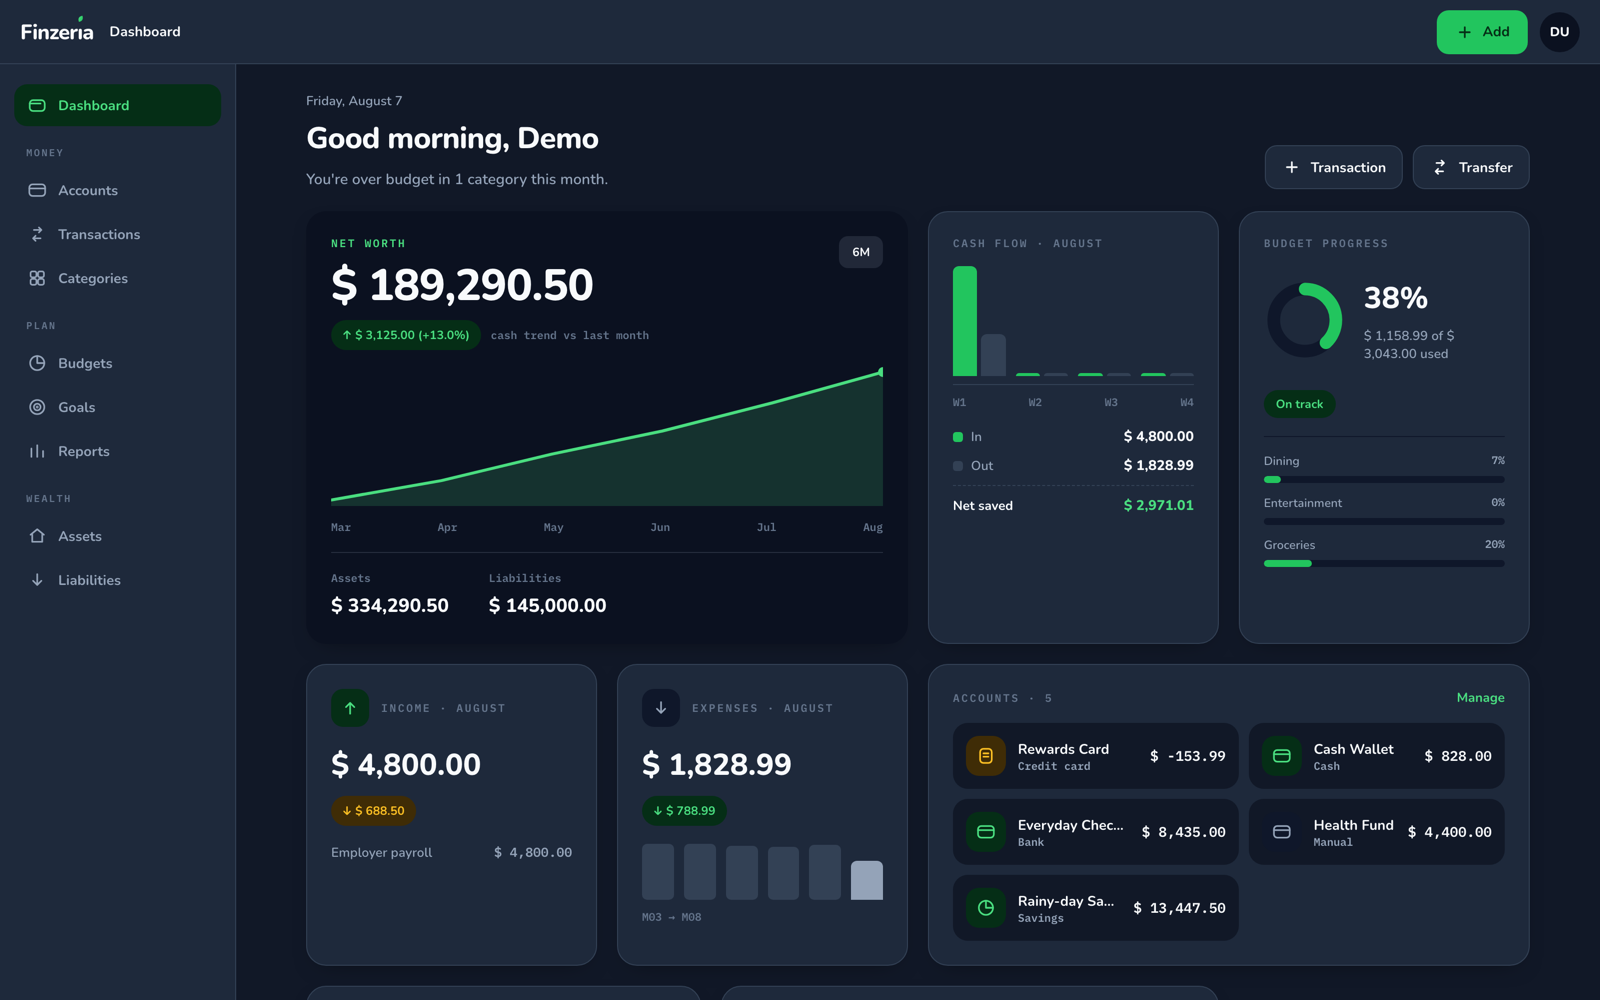
Task: Open Categories in the sidebar
Action: pos(118,278)
